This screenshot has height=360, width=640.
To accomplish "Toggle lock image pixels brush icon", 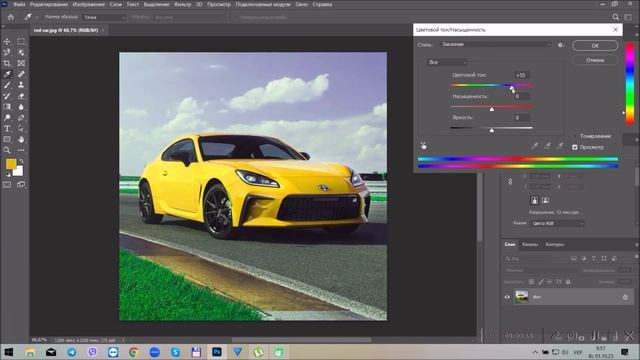I will [541, 282].
